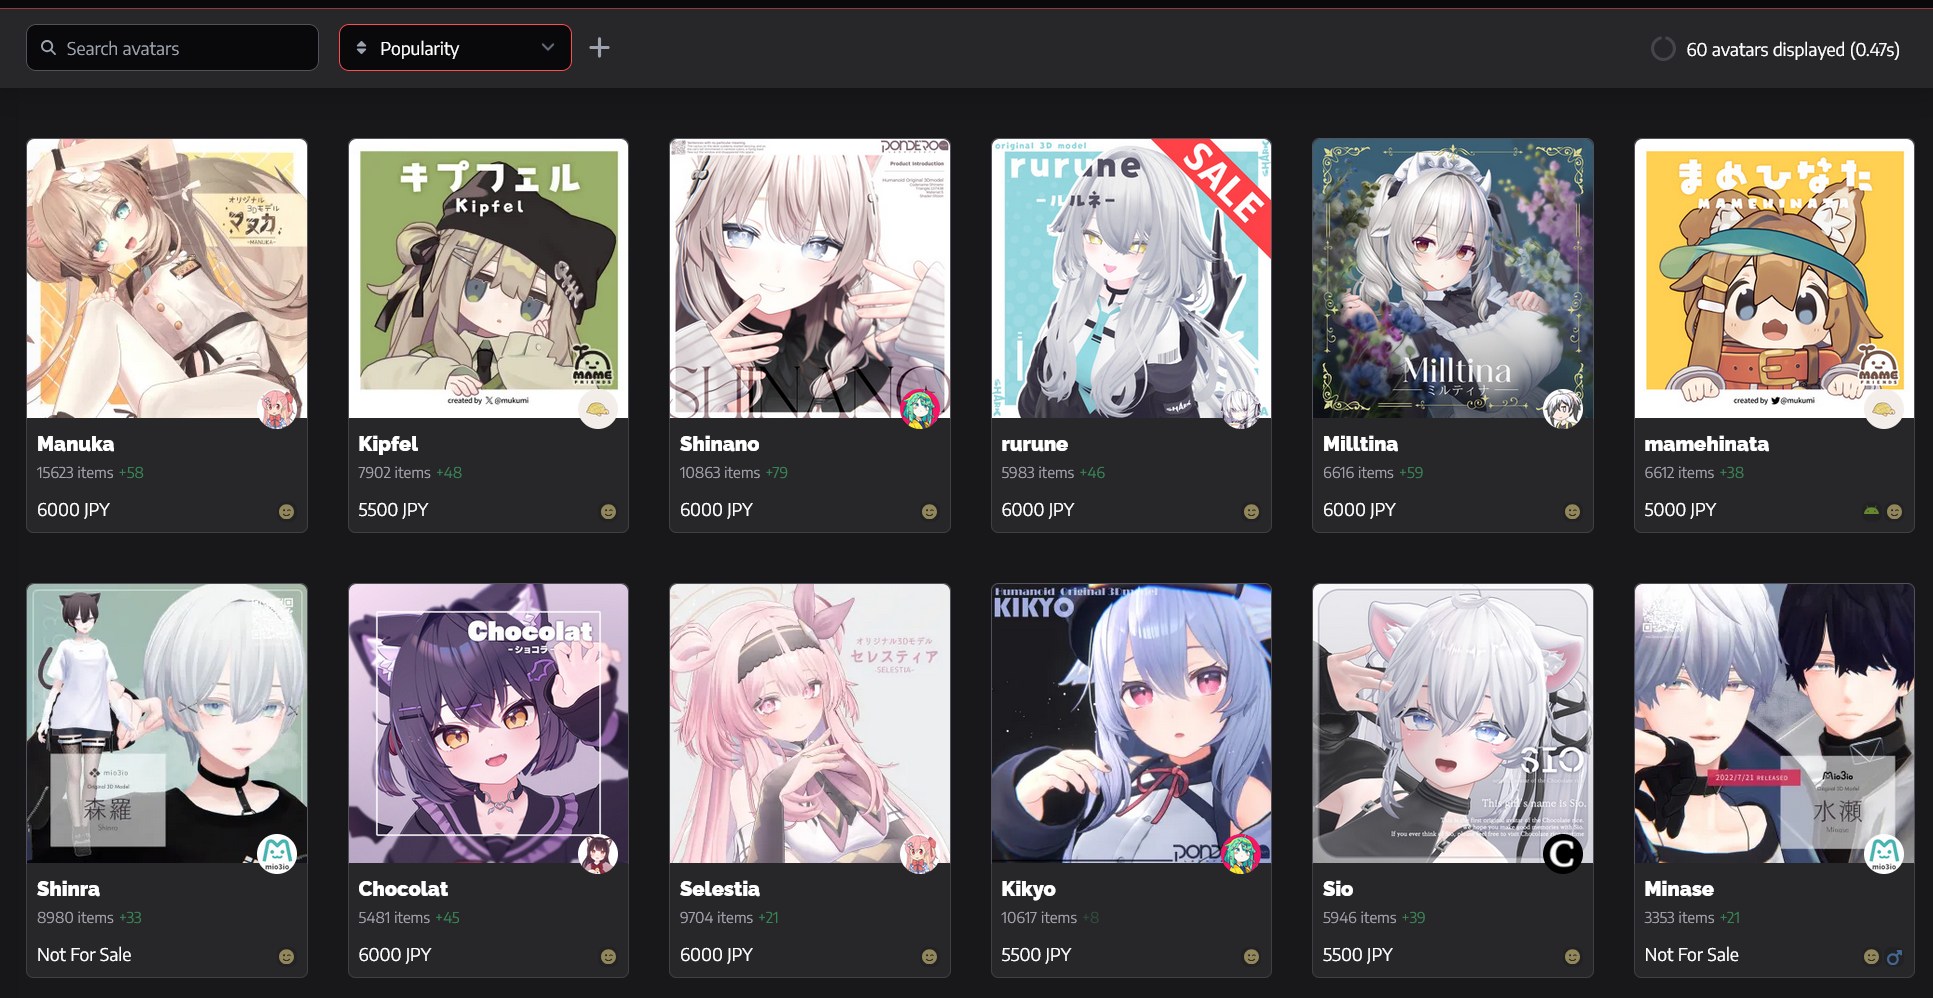Click the smiley icon on mamehinata card
Screen dimensions: 1933x998
point(1894,512)
